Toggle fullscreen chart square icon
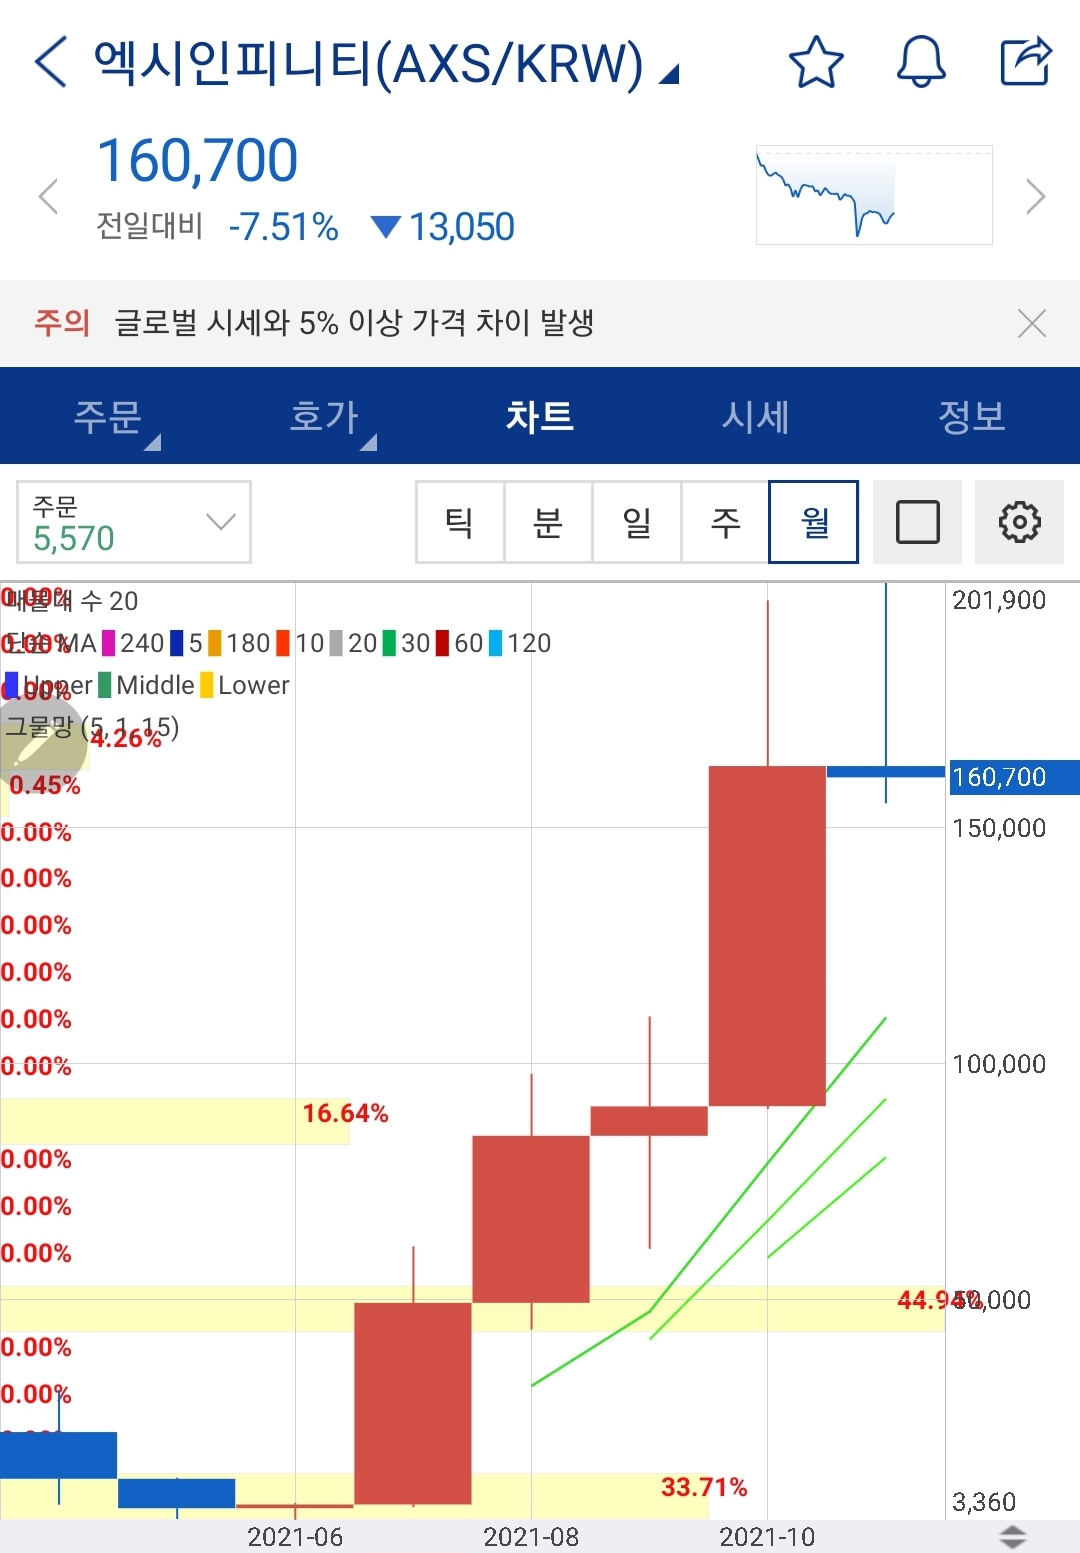 pos(917,522)
